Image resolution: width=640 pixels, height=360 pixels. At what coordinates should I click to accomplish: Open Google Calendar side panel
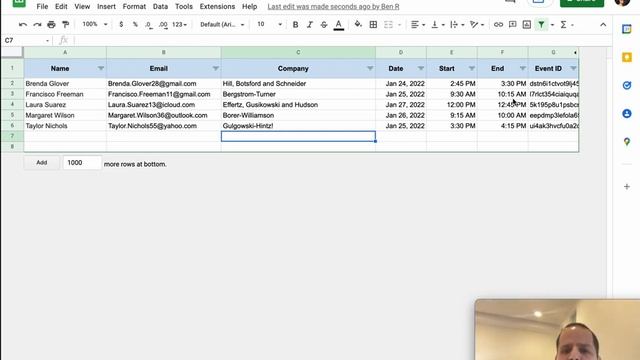pos(627,29)
